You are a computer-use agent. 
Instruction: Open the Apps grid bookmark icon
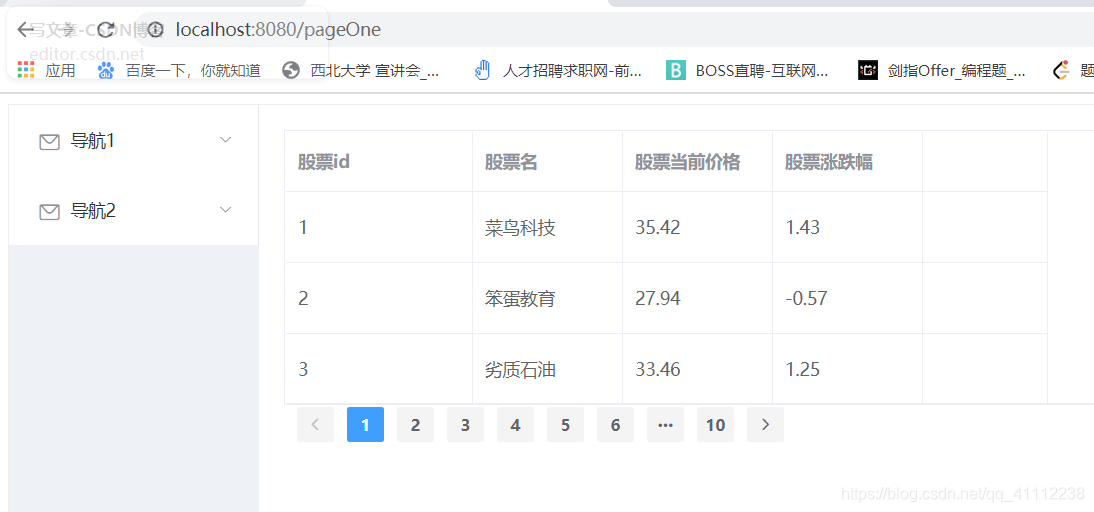(x=26, y=70)
